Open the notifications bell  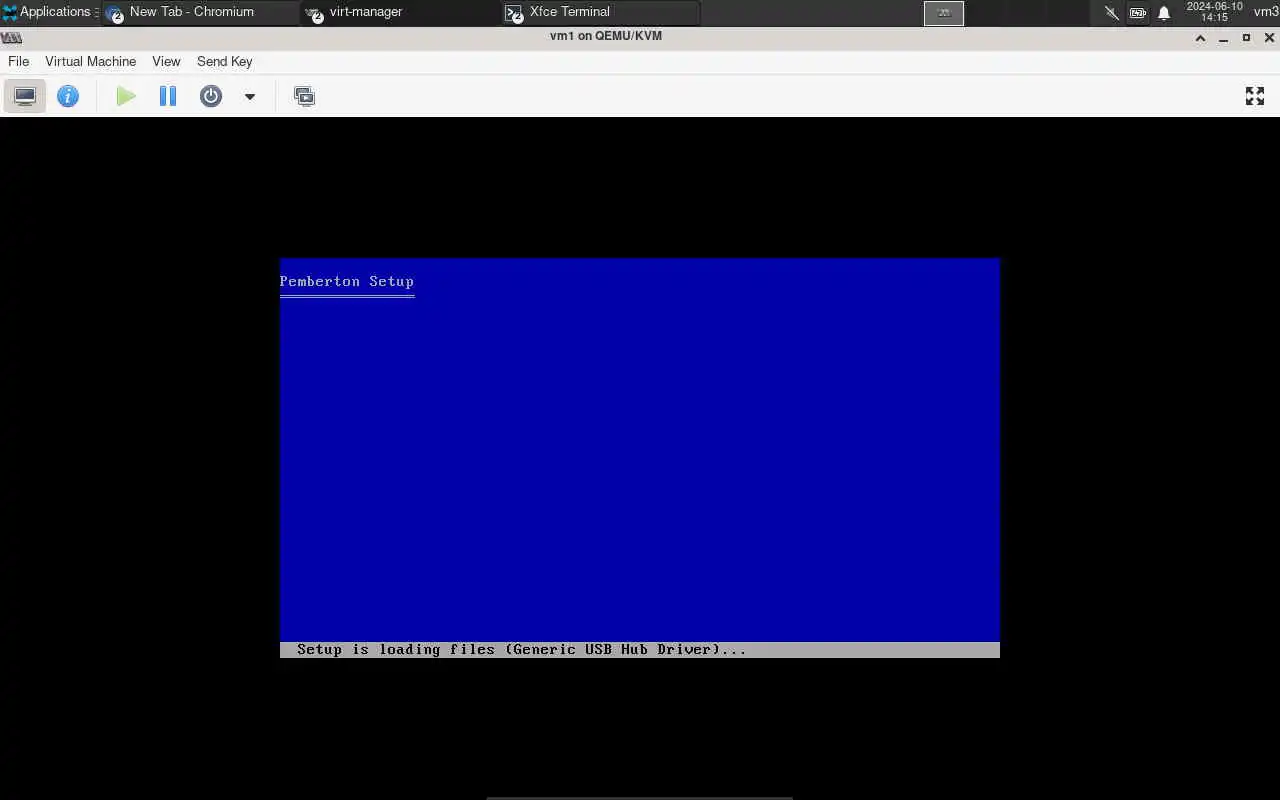(1164, 13)
